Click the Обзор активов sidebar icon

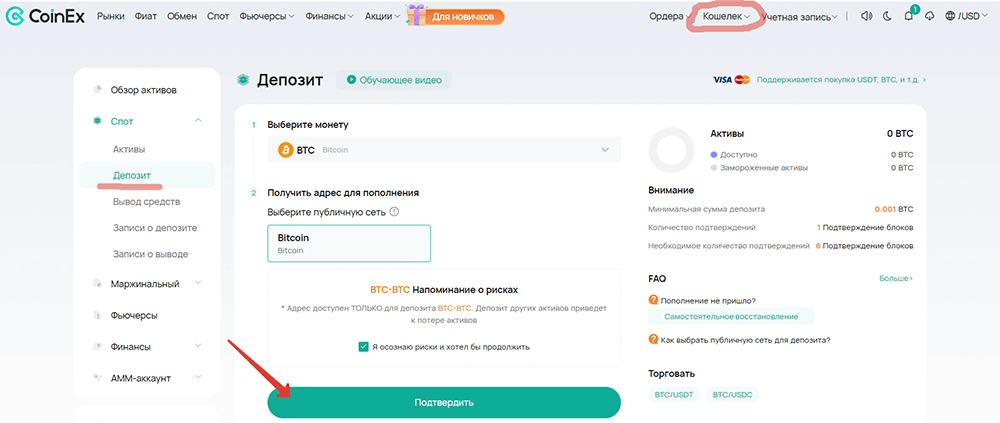97,90
